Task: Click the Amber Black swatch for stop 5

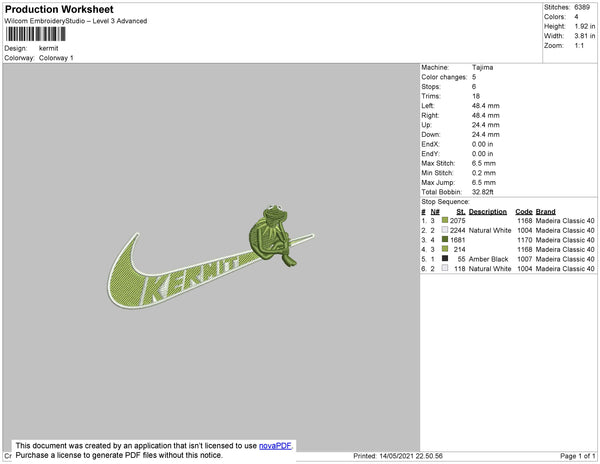Action: point(445,259)
